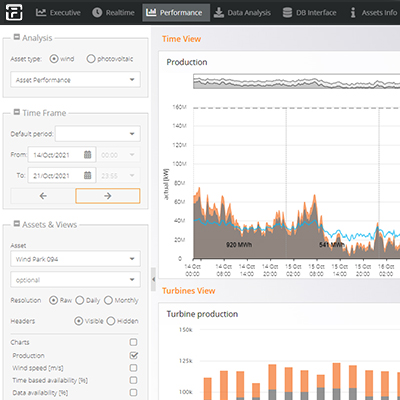Click the 15 Oct 14:00 axis label

point(339,270)
